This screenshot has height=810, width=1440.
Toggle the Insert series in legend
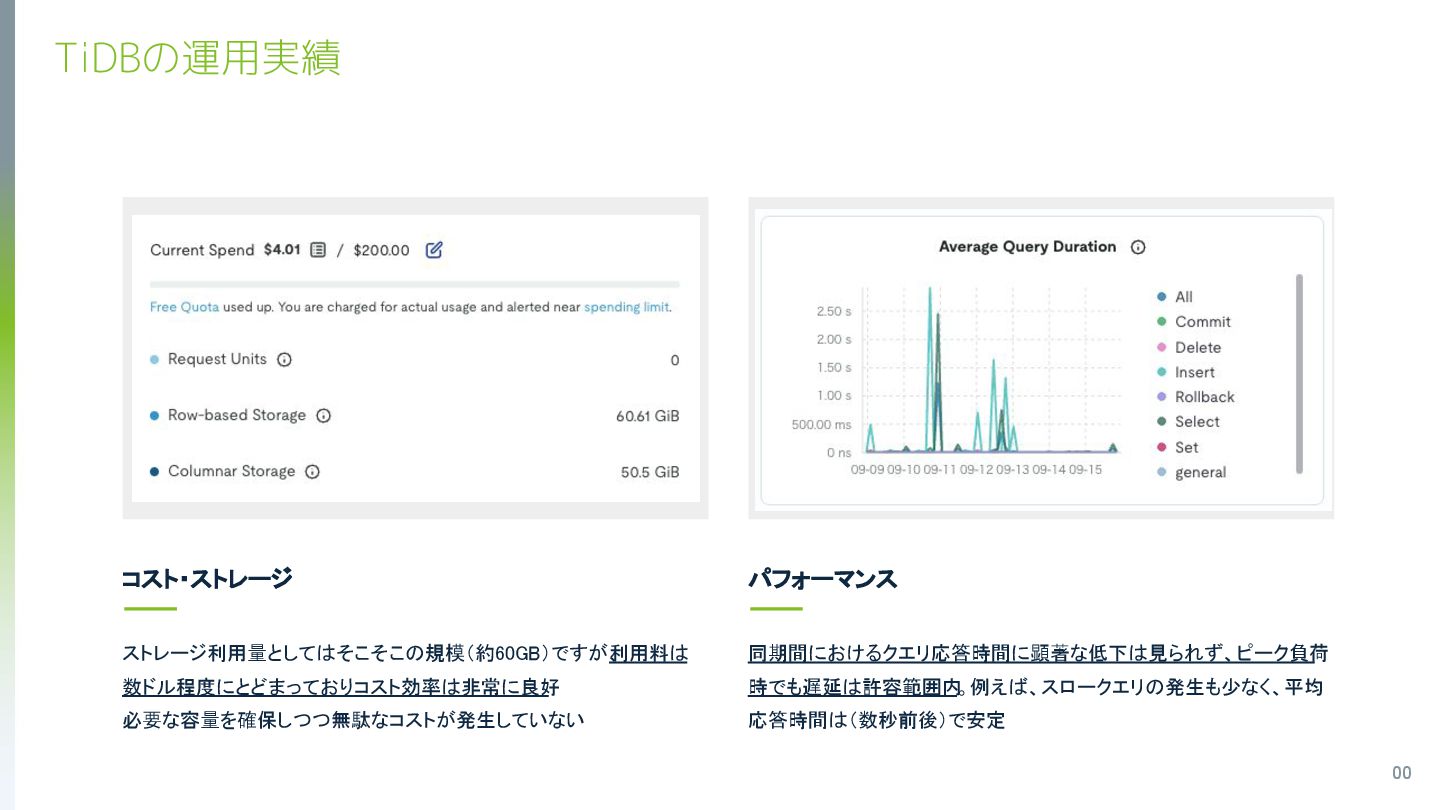tap(1186, 372)
